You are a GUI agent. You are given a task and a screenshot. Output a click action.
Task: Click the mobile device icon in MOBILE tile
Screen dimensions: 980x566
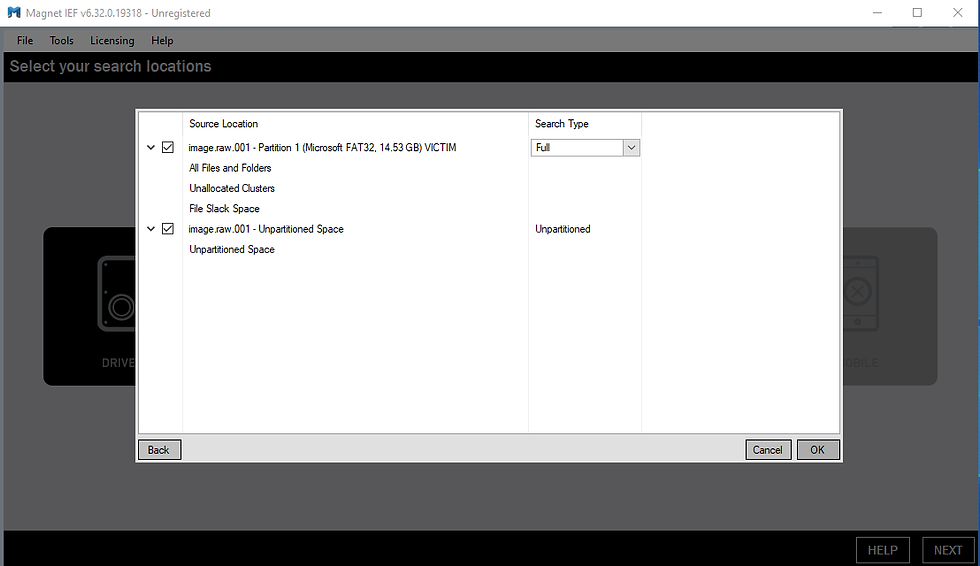click(861, 294)
